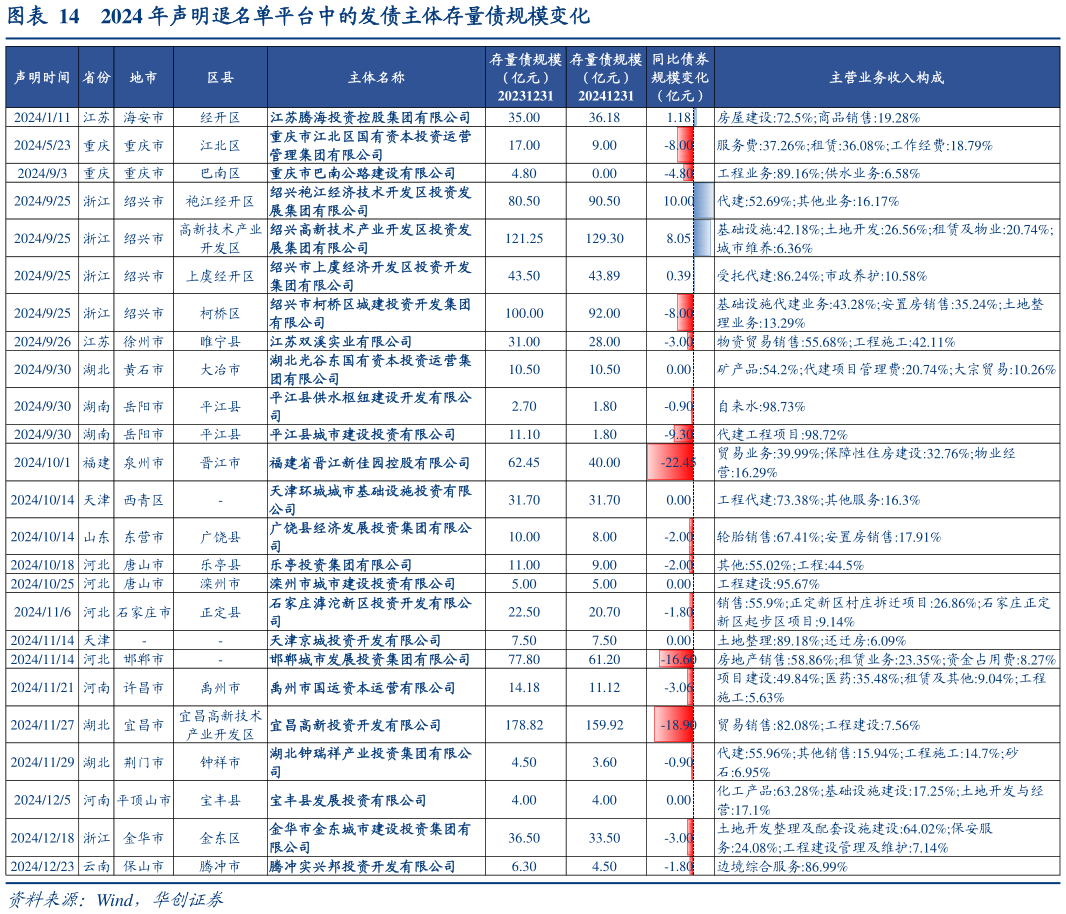Select the 省份 column header
Image resolution: width=1066 pixels, height=914 pixels.
pyautogui.click(x=96, y=77)
